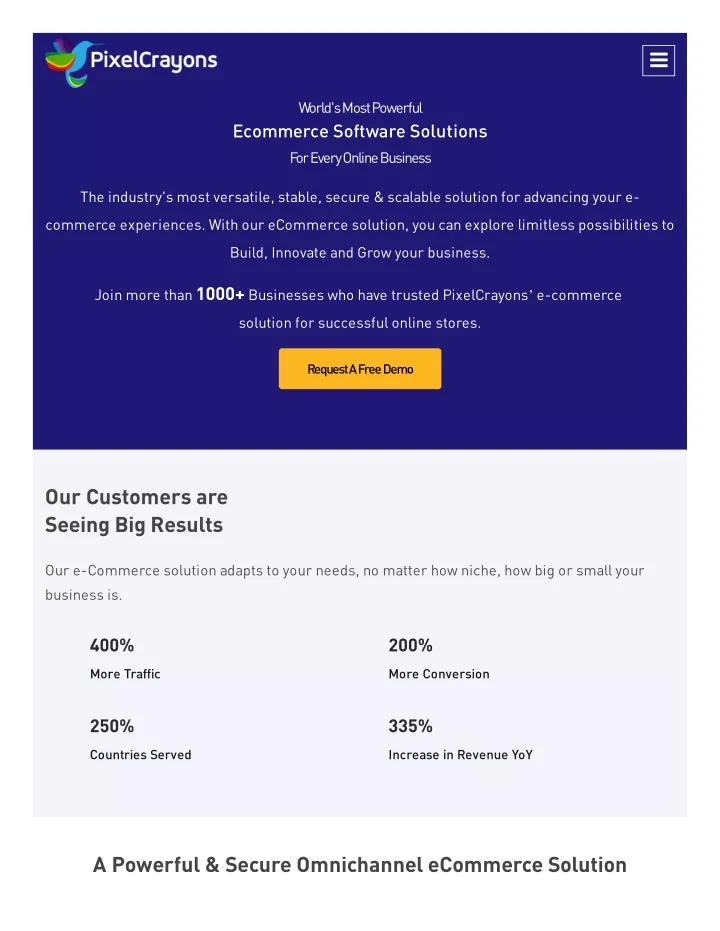The image size is (720, 931).
Task: Click the 250% statistic
Action: (112, 726)
